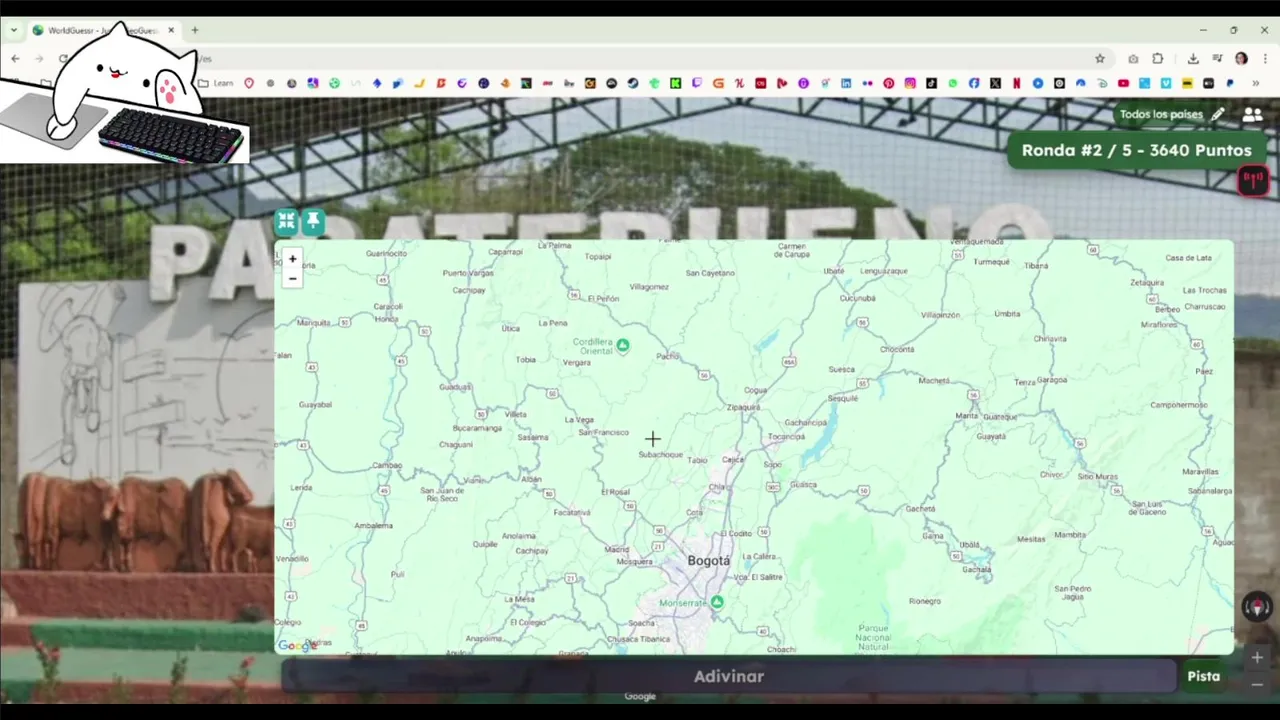Open the Pinterest bookmark
This screenshot has width=1280, height=720.
888,83
